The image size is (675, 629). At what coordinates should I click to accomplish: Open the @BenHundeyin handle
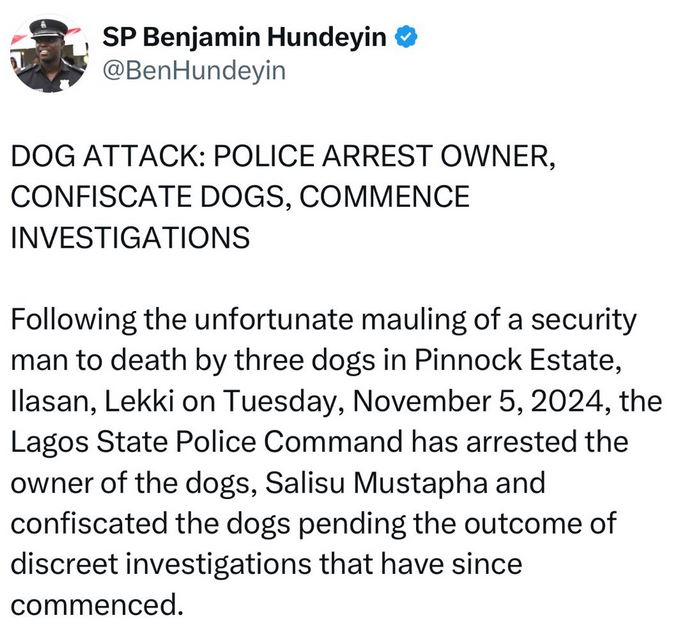tap(194, 72)
